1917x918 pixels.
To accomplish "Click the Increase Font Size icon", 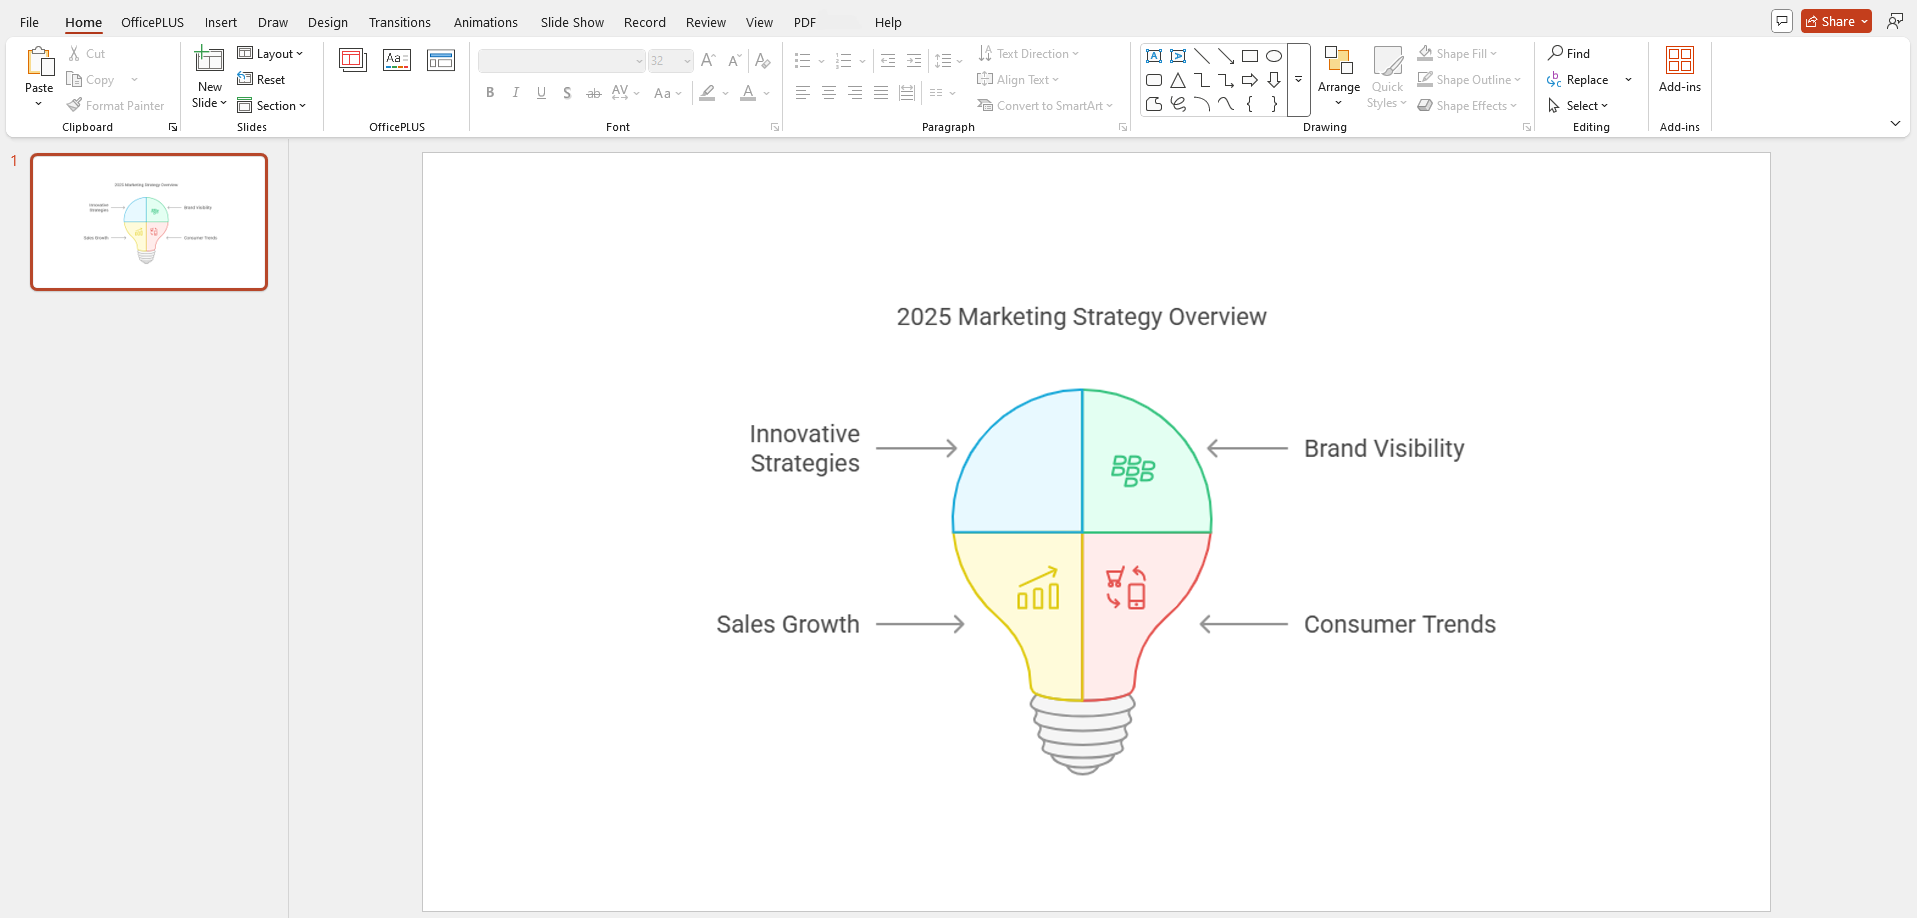I will [x=707, y=60].
